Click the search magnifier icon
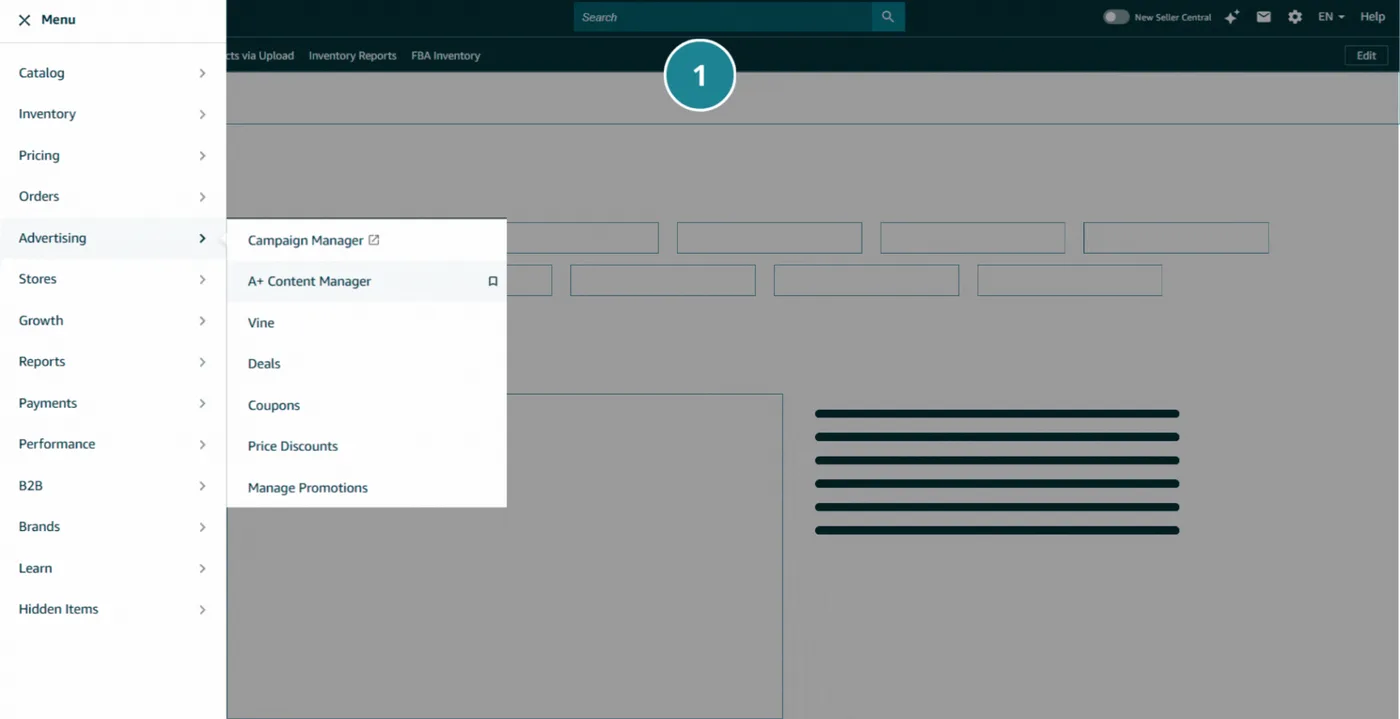Screen dimensions: 1400x719 coord(888,17)
